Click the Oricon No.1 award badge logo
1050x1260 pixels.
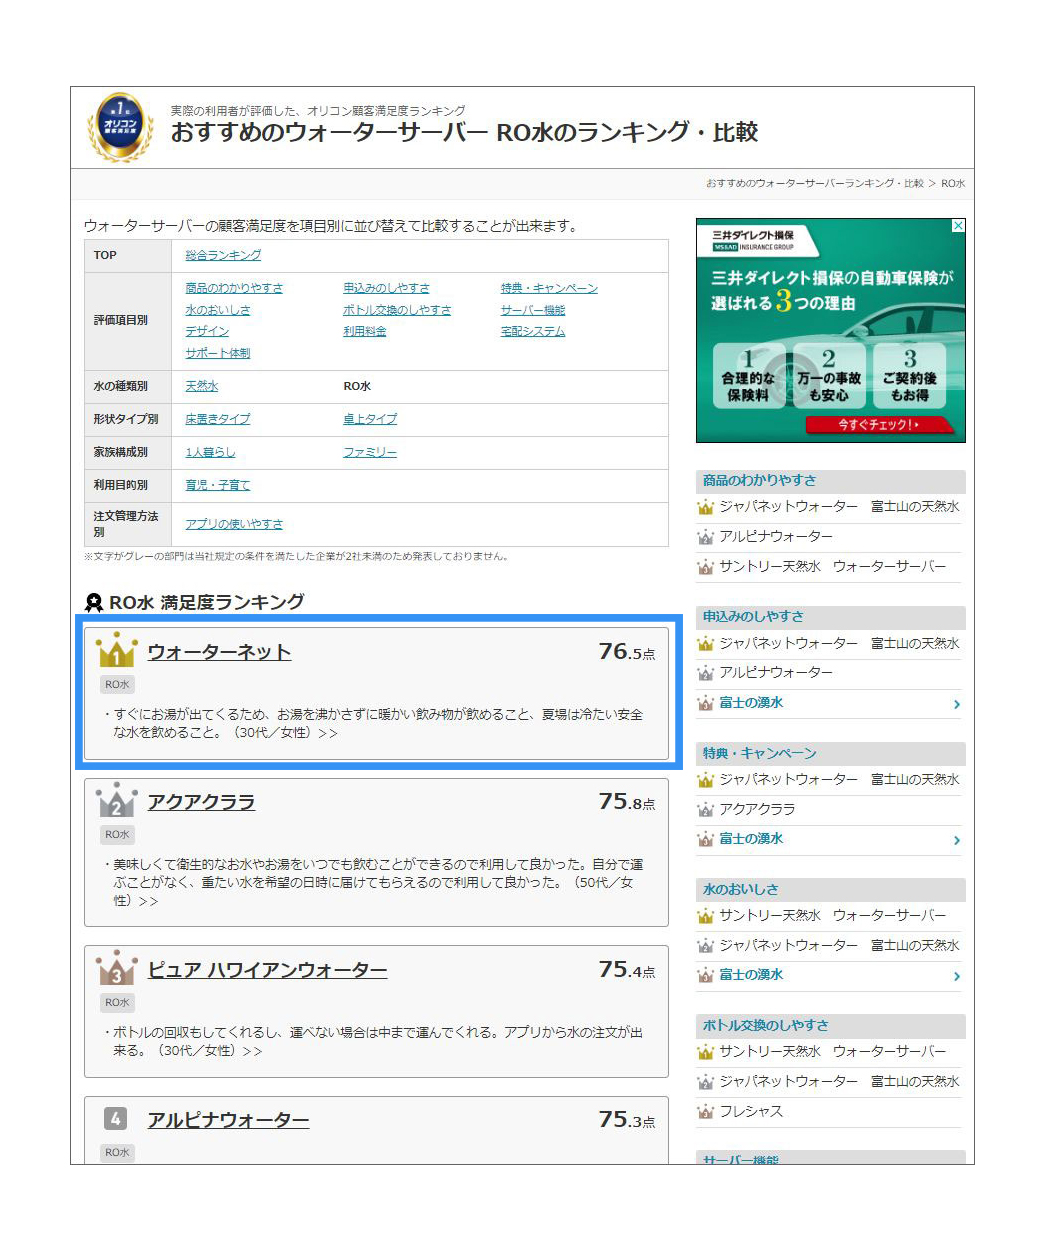coord(120,127)
